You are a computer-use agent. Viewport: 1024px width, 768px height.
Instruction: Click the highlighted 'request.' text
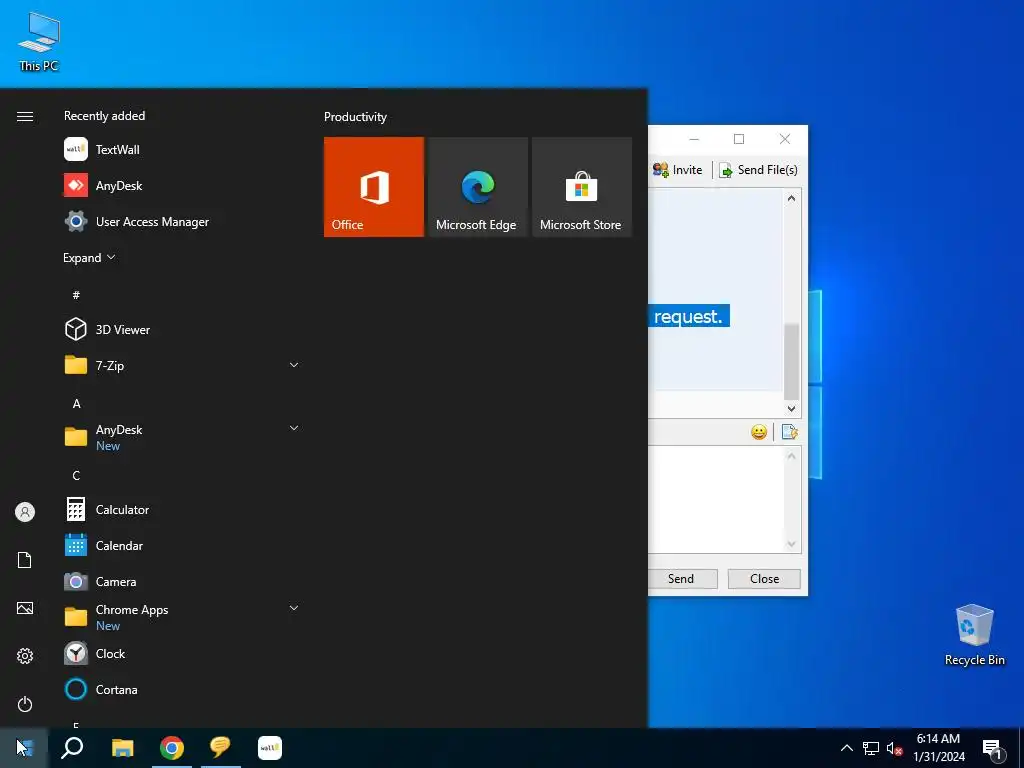pyautogui.click(x=688, y=316)
